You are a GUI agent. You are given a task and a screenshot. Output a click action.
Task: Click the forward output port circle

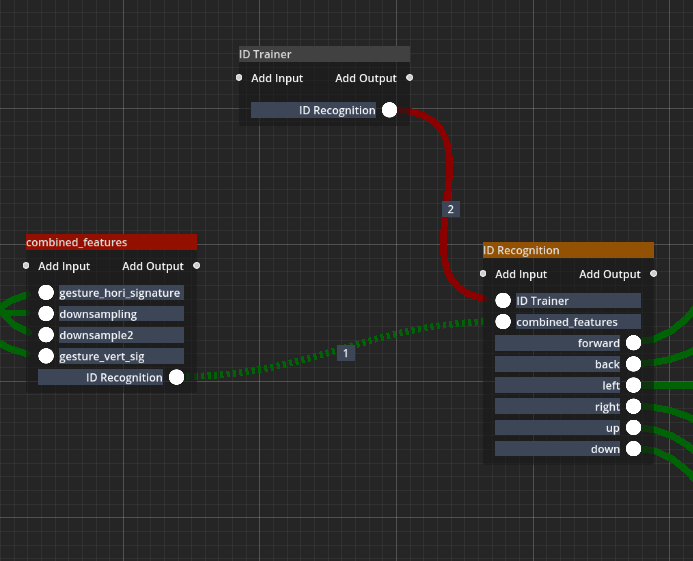pyautogui.click(x=633, y=343)
